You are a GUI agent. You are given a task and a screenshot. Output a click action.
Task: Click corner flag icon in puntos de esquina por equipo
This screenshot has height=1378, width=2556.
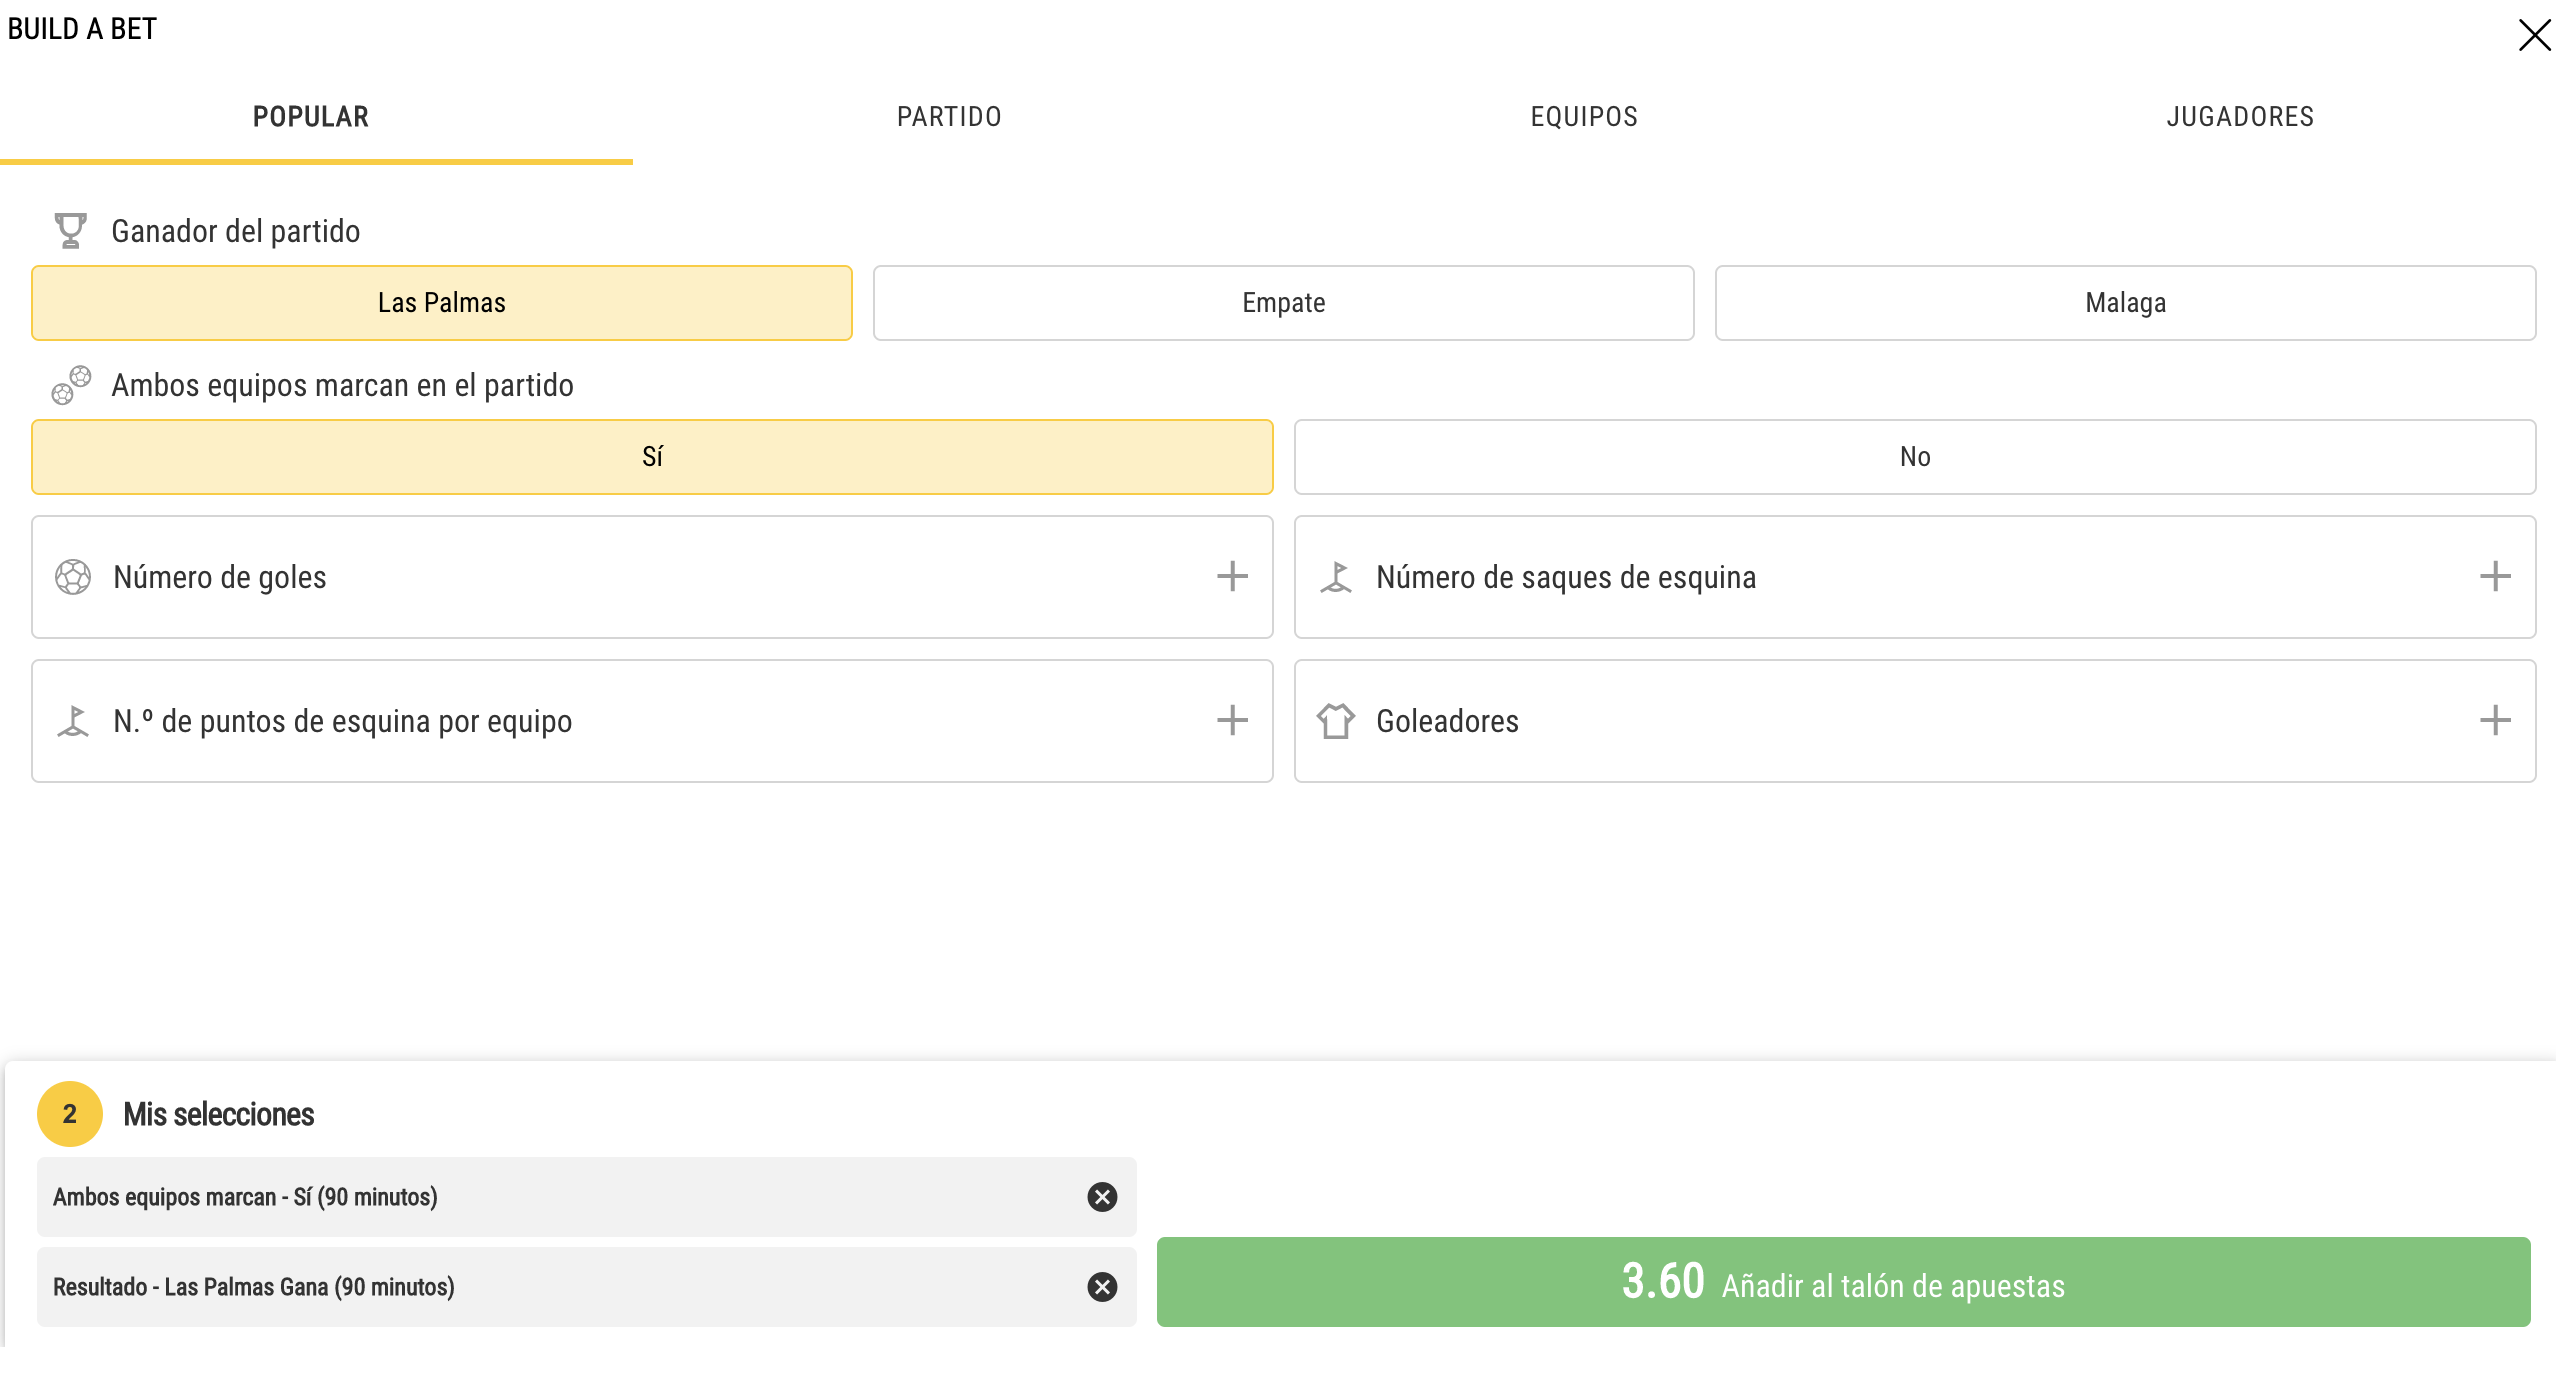[x=73, y=721]
